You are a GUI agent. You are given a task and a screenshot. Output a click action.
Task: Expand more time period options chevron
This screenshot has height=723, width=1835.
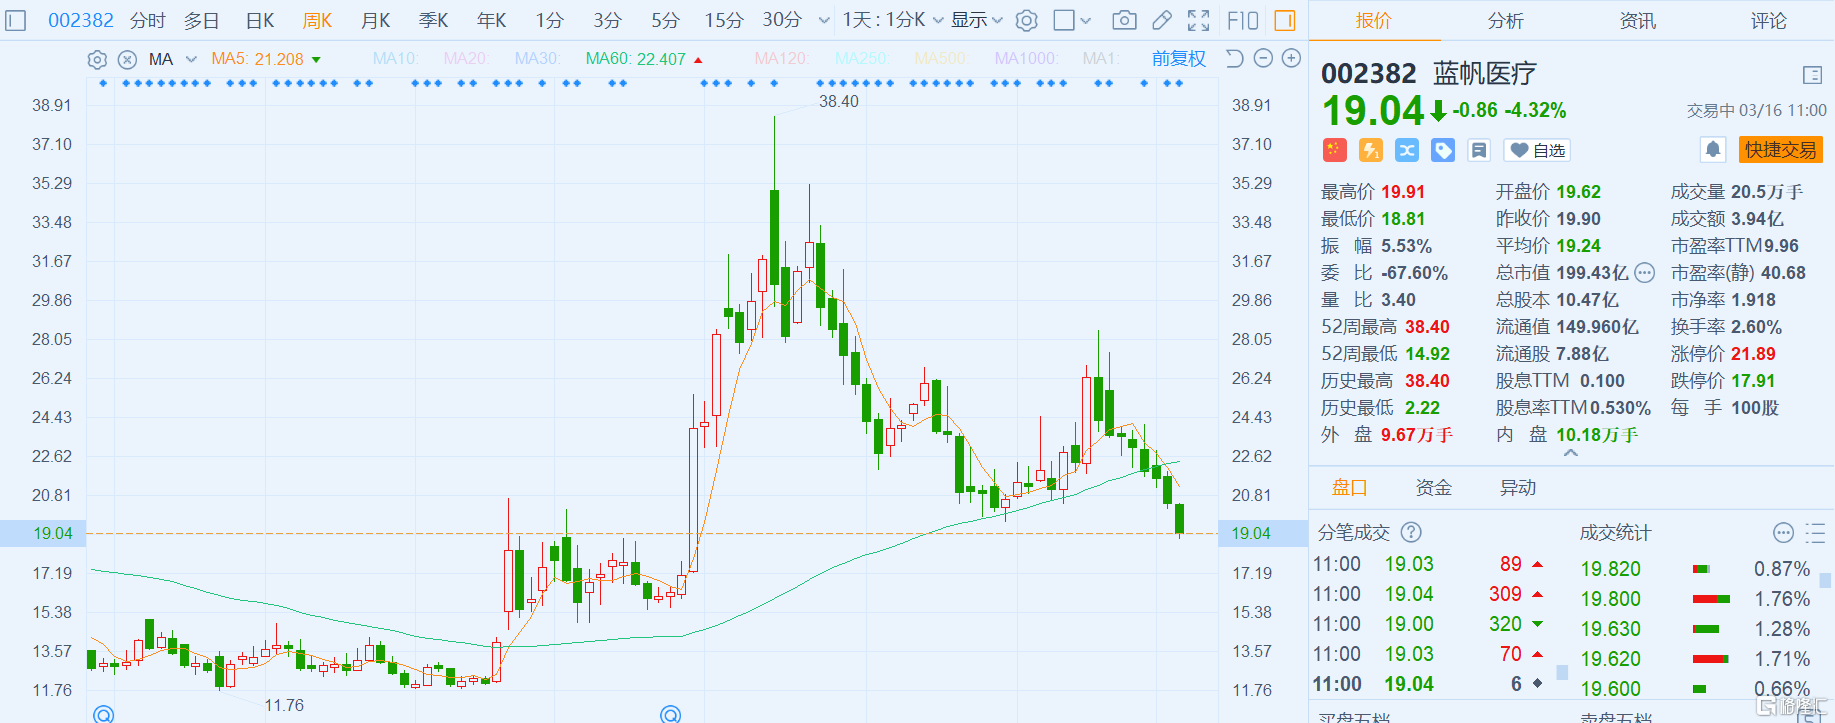tap(824, 20)
